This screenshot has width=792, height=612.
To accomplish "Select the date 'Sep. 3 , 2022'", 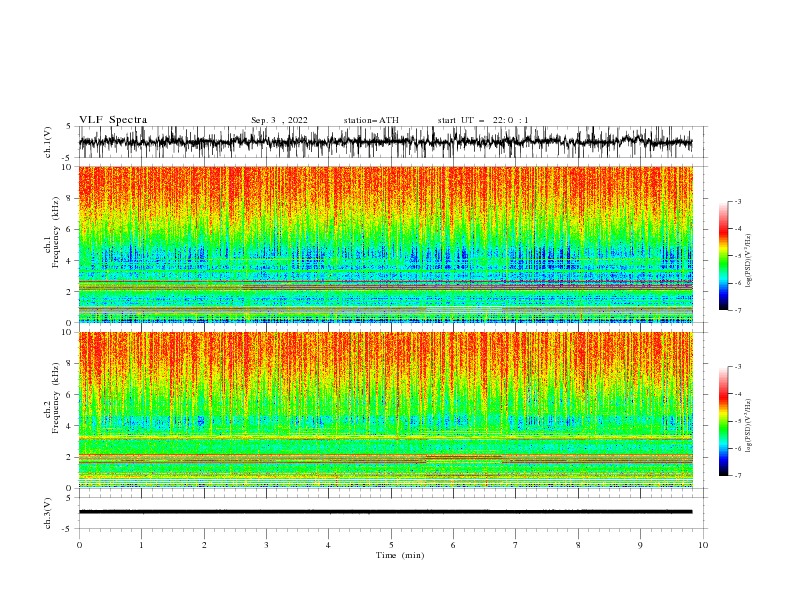I will 279,120.
